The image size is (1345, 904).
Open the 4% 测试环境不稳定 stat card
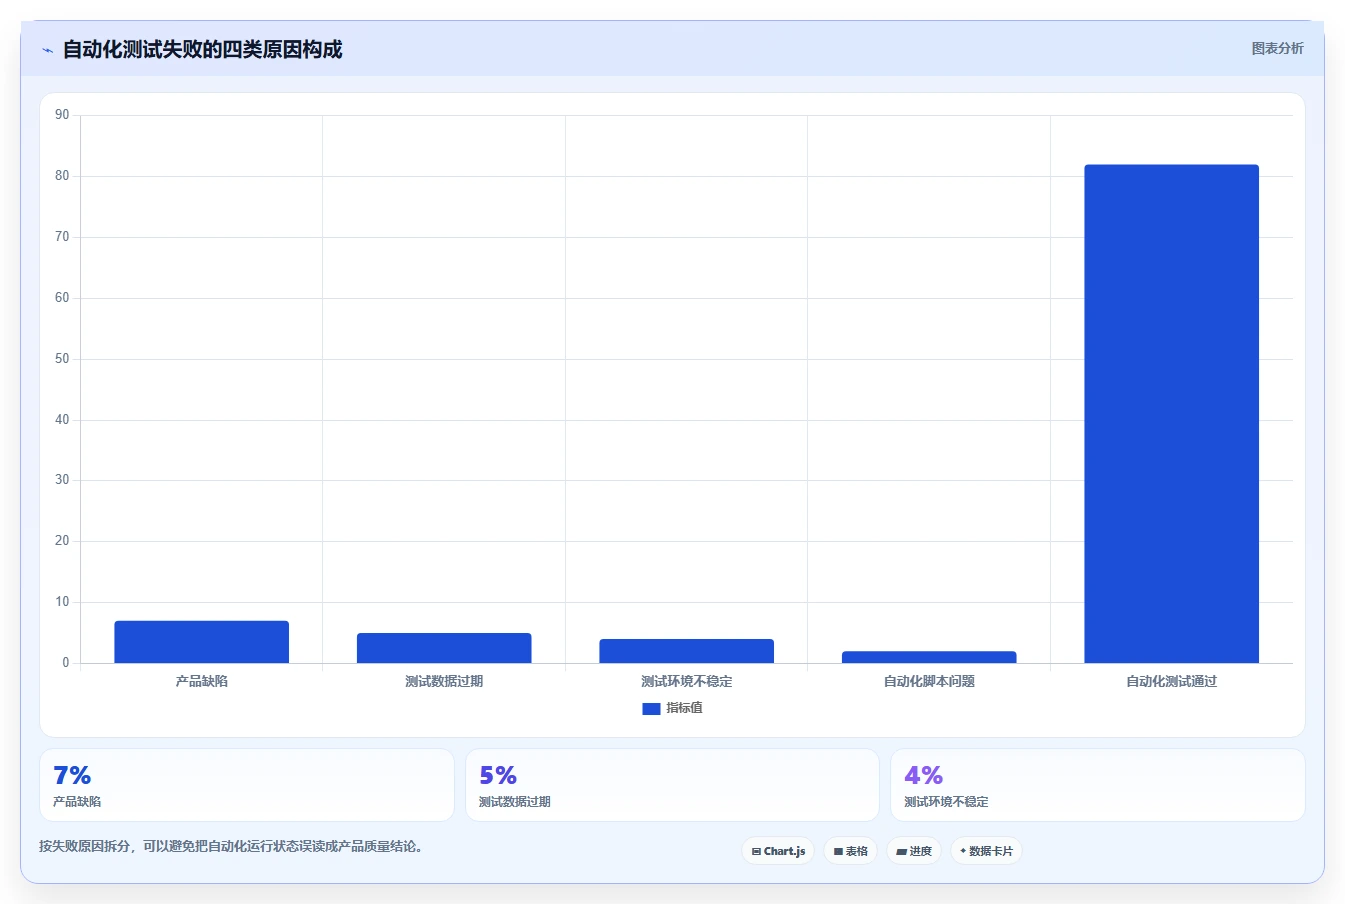pyautogui.click(x=1098, y=785)
